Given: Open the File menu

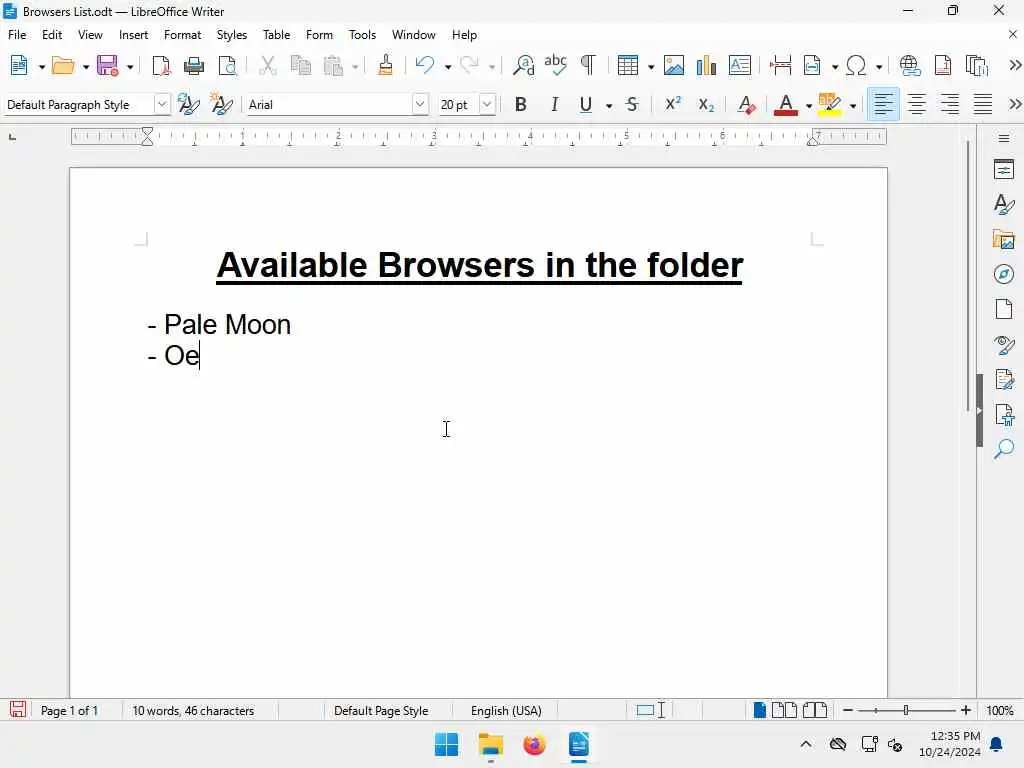Looking at the screenshot, I should [x=17, y=35].
